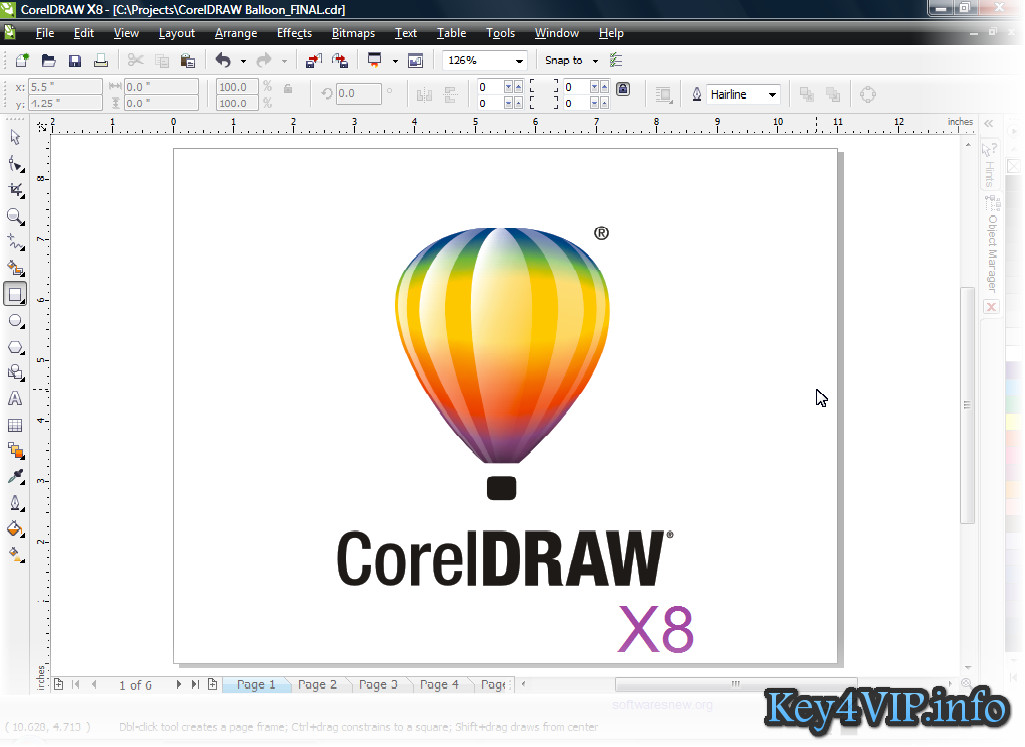
Task: Click the x position field 5.5
Action: click(65, 86)
